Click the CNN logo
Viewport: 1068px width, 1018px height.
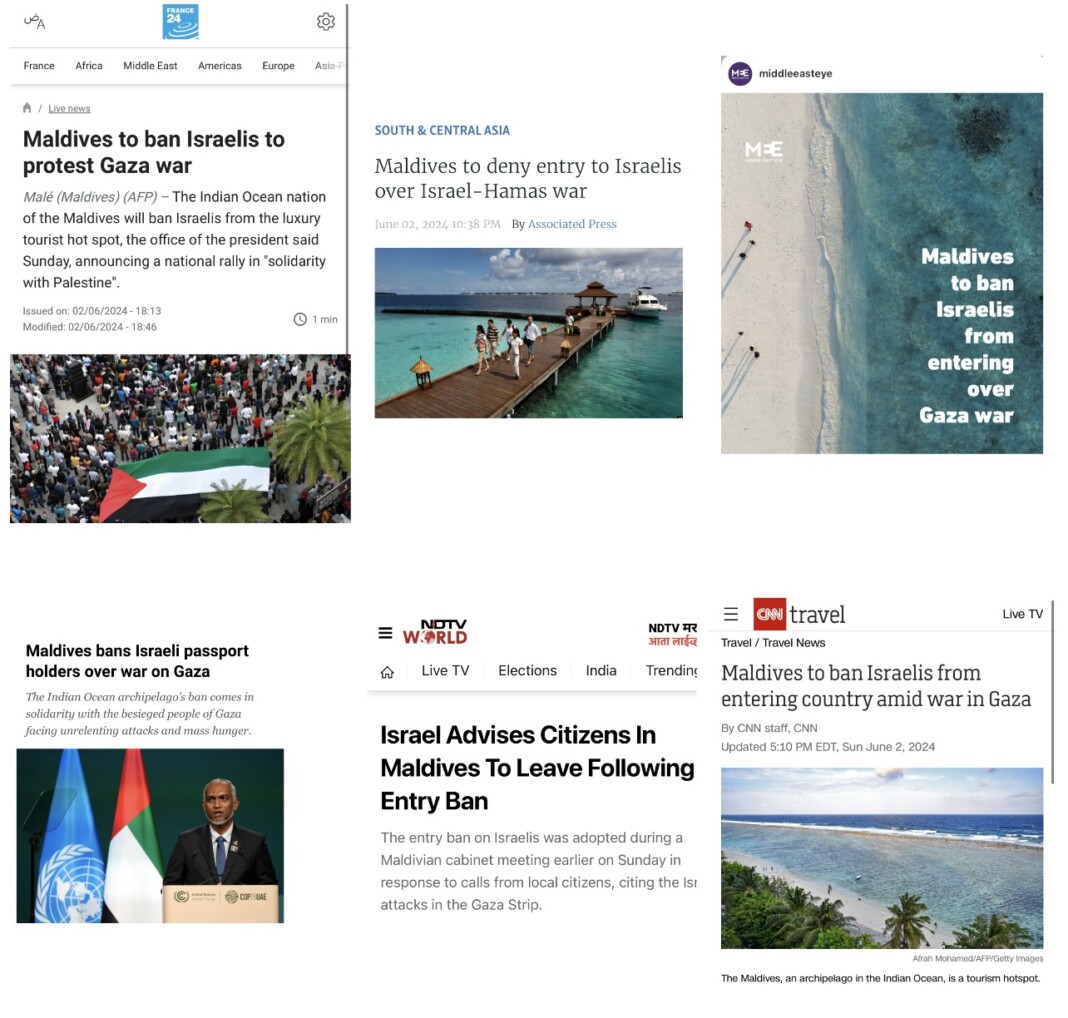click(770, 614)
